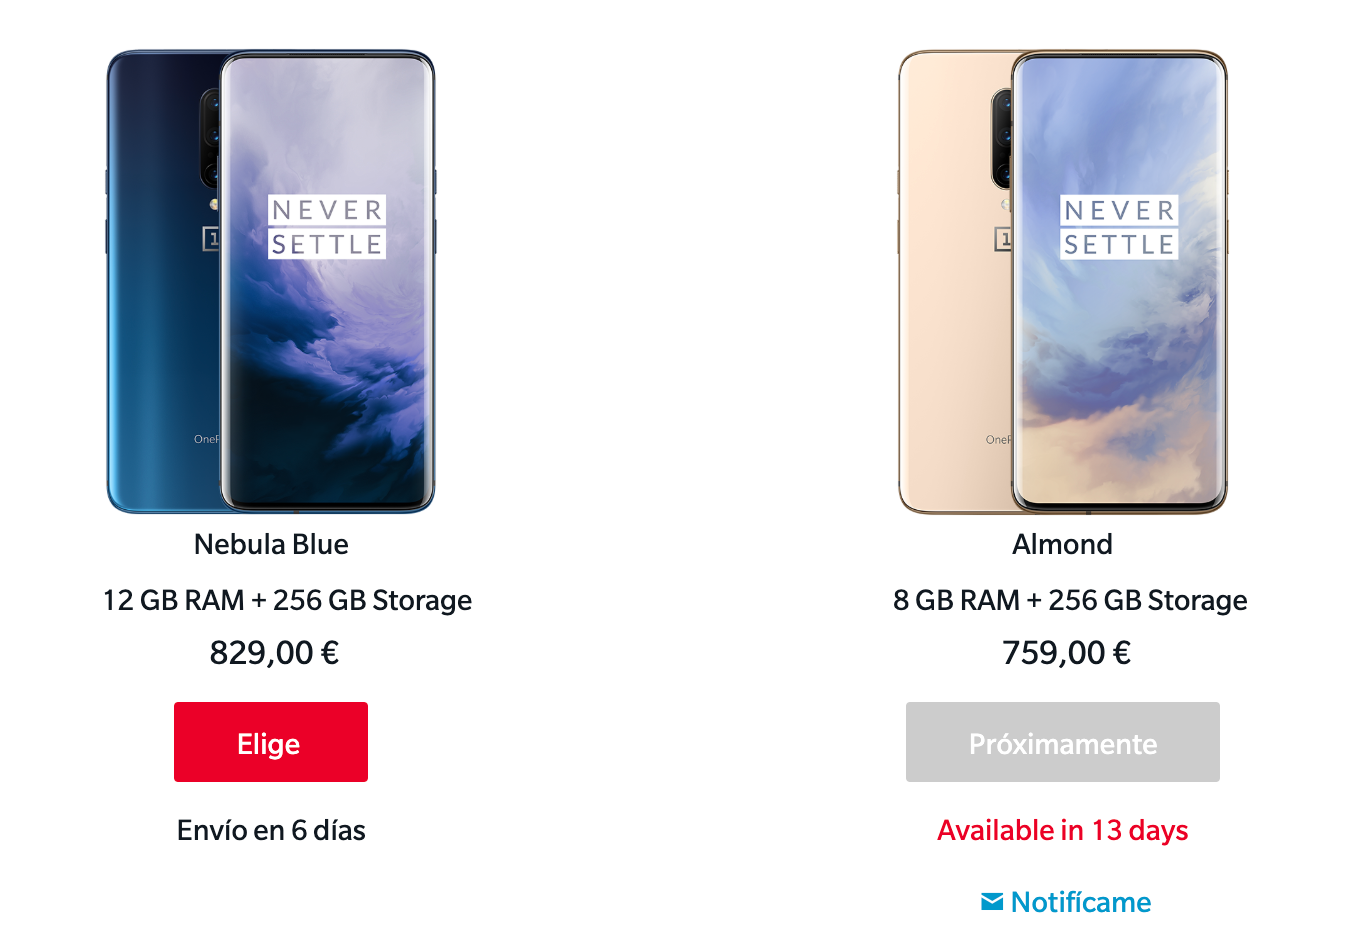The height and width of the screenshot is (926, 1350).
Task: Click the OnePlus logo on Almond phone back
Action: point(1003,238)
